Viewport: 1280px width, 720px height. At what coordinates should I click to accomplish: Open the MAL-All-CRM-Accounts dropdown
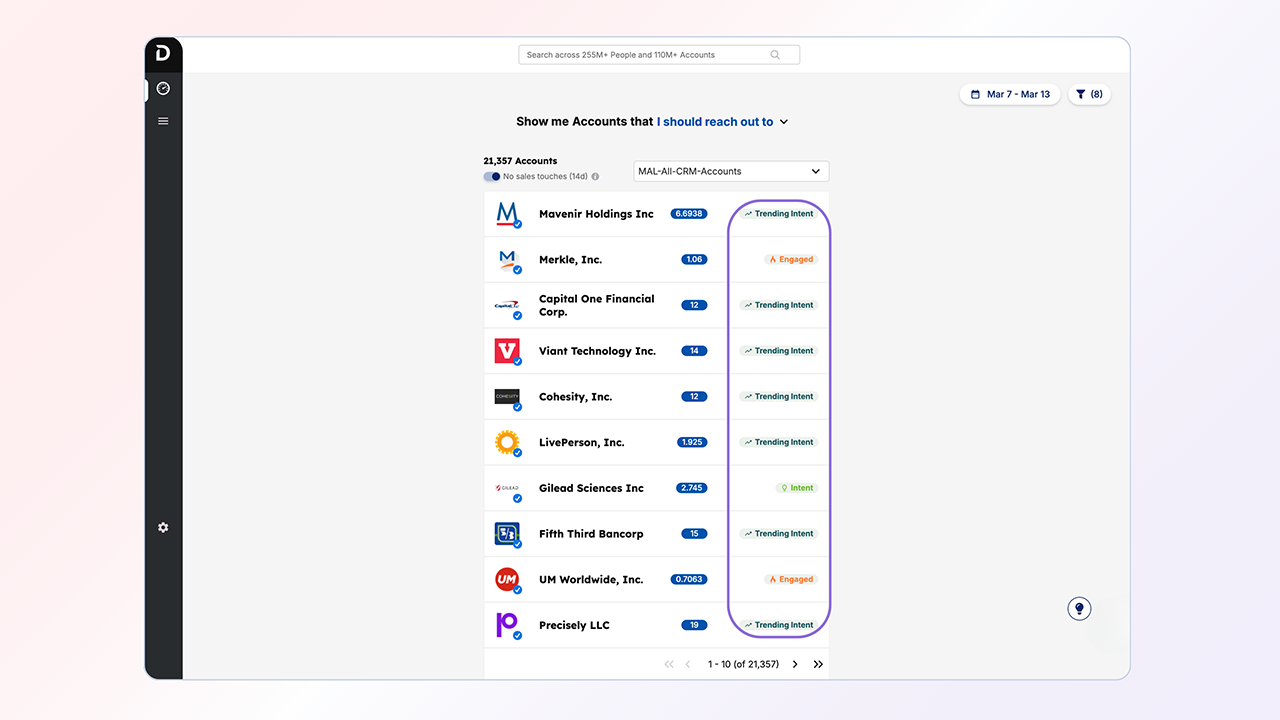click(731, 171)
